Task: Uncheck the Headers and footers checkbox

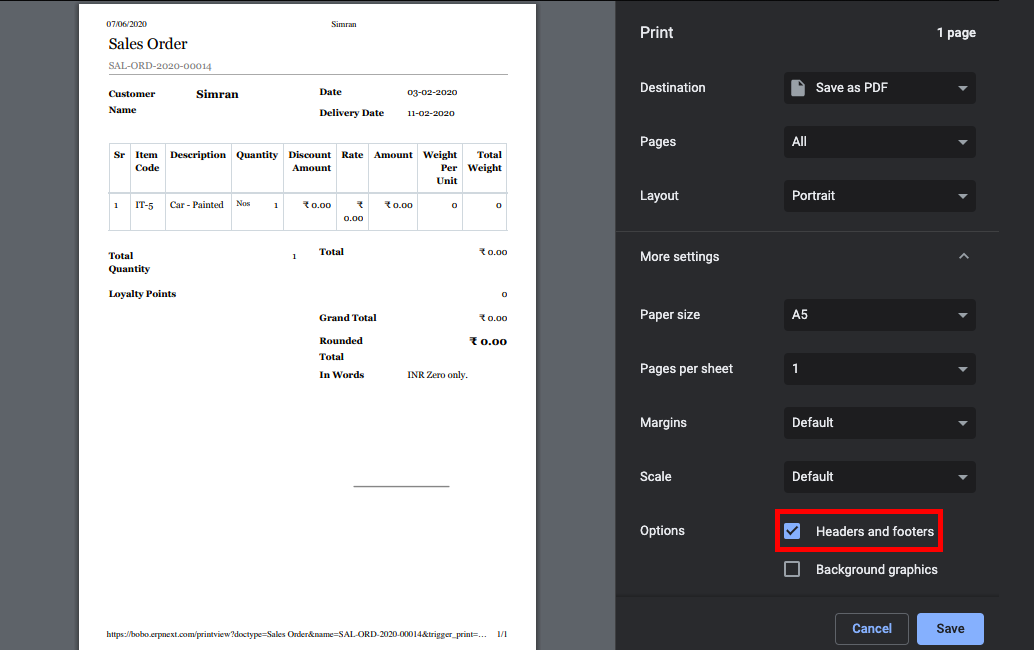Action: (x=792, y=531)
